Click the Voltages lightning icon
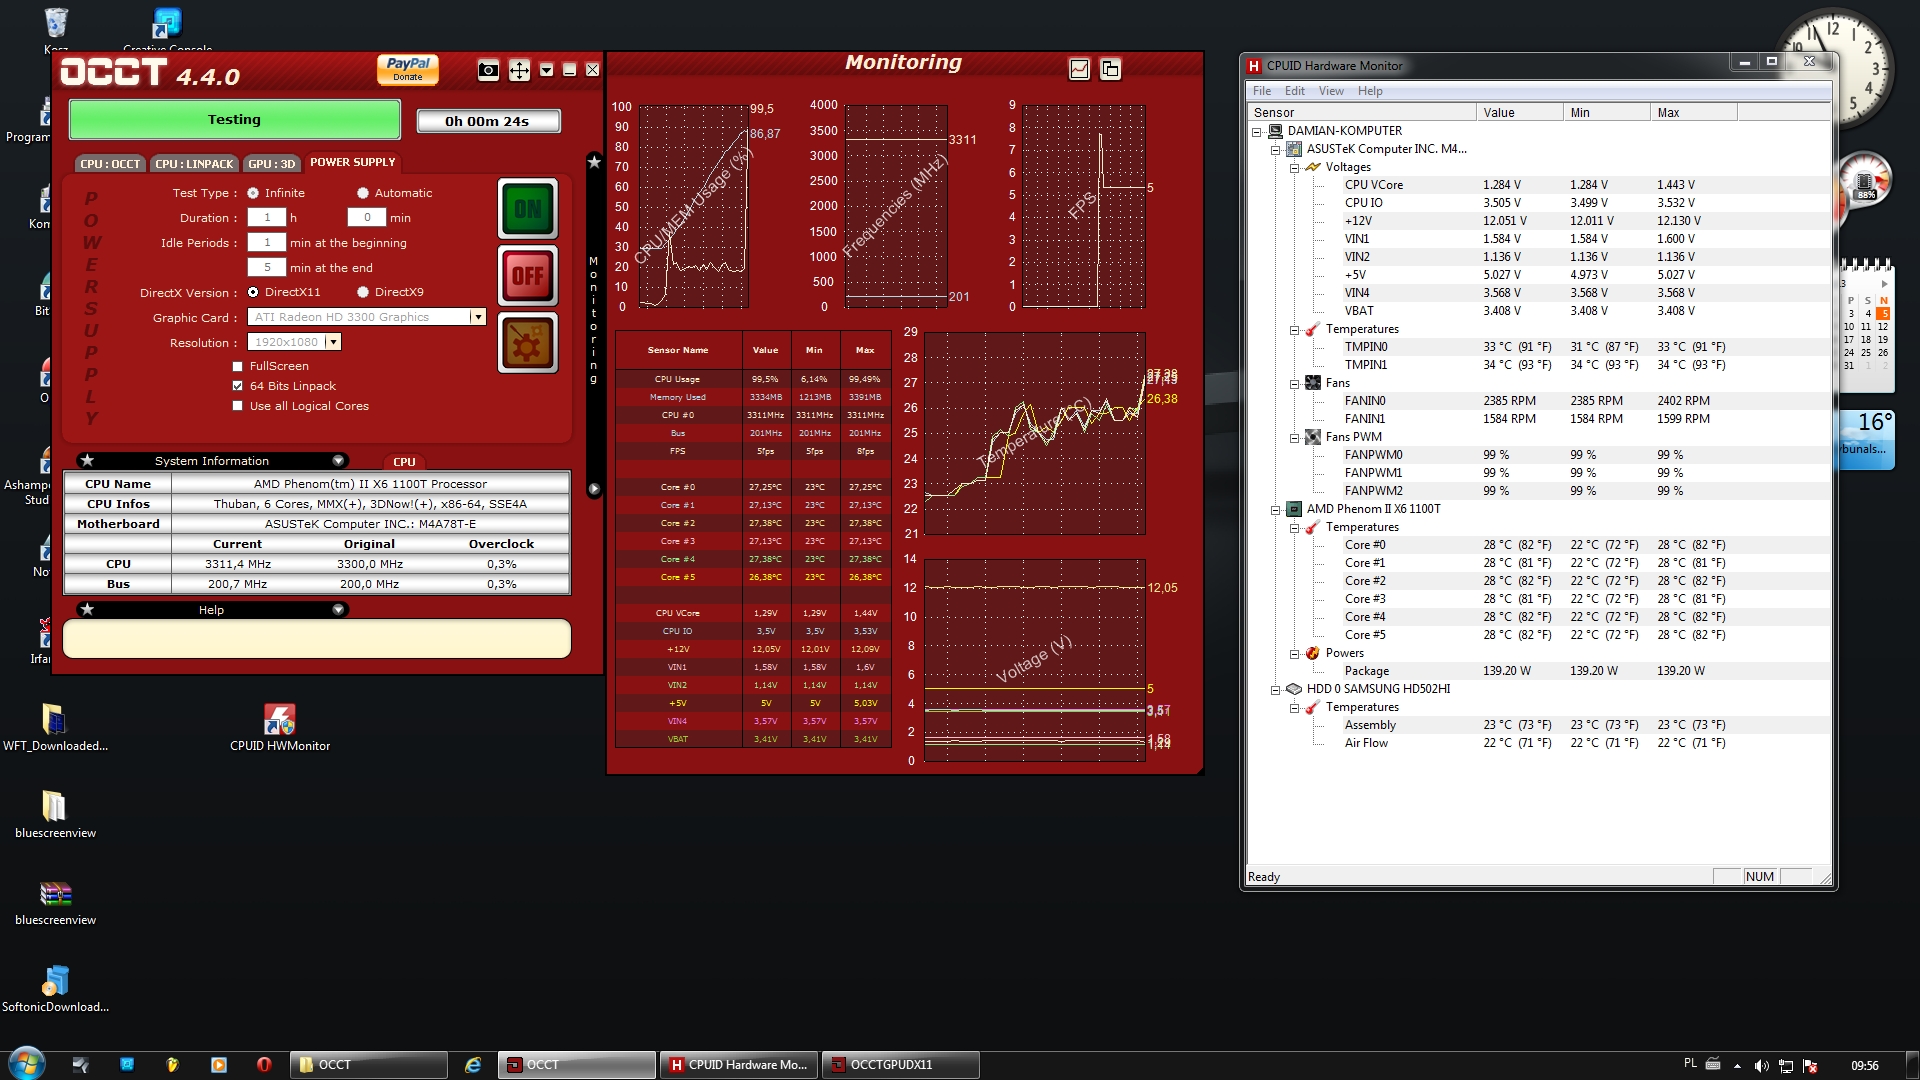This screenshot has height=1080, width=1920. [1313, 167]
